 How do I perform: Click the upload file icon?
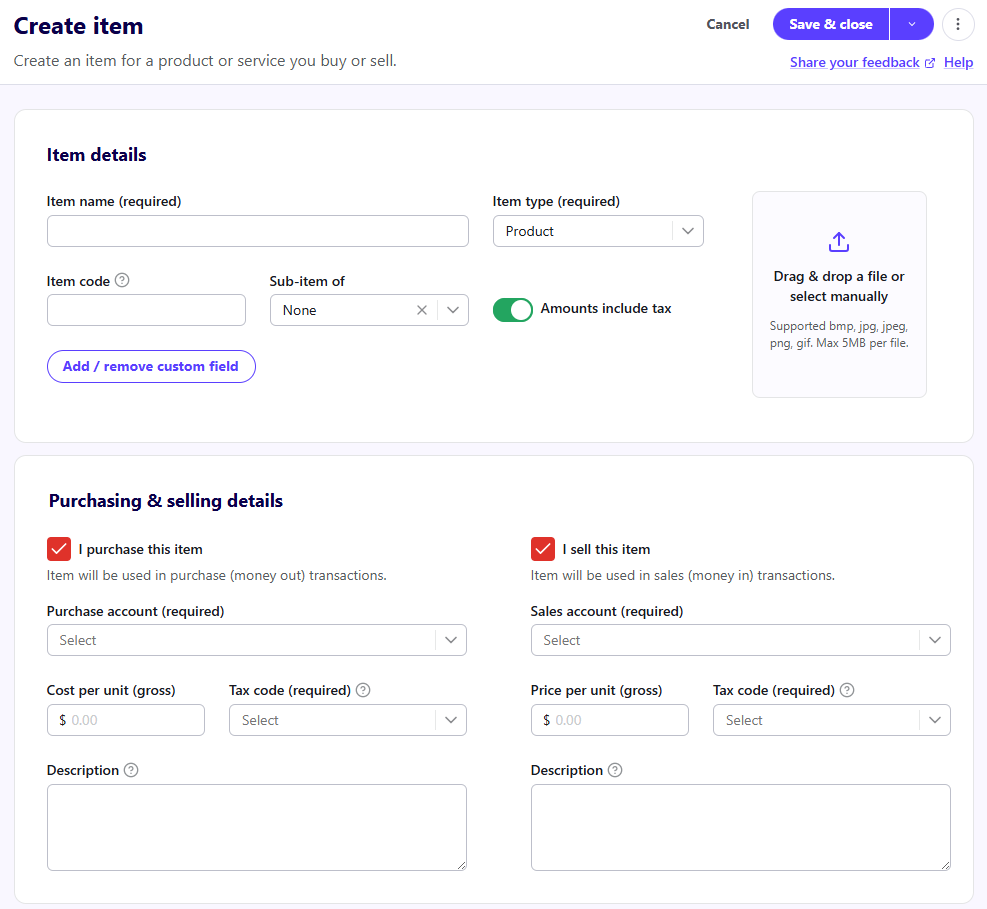(x=839, y=242)
